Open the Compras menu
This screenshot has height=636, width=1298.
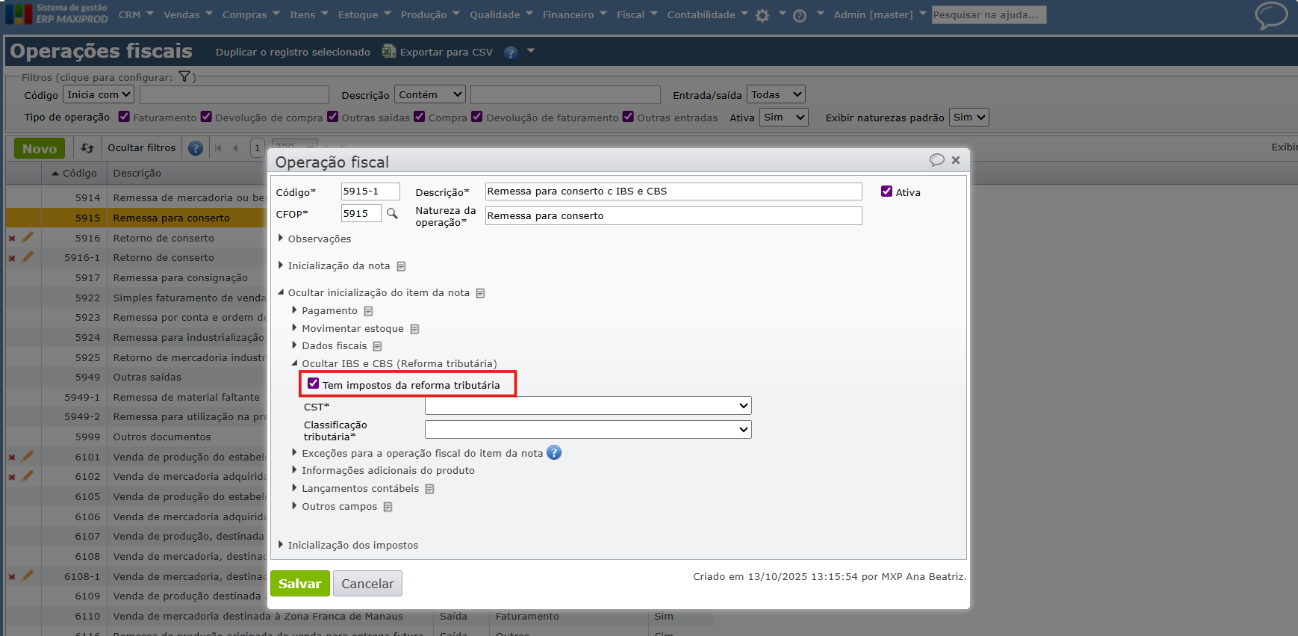(x=251, y=15)
